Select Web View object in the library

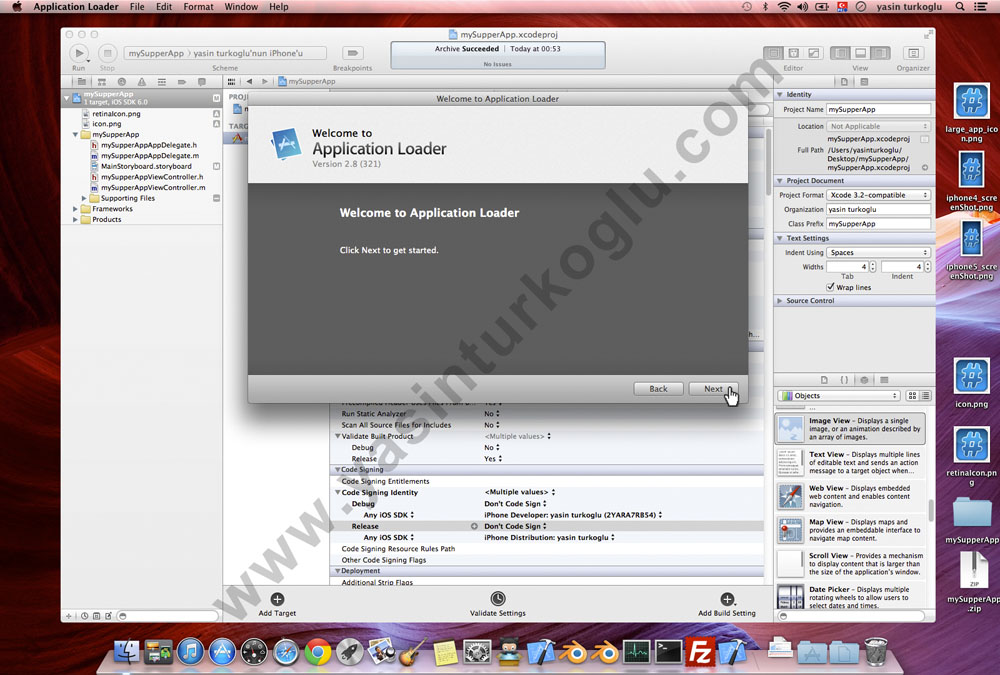pos(851,496)
